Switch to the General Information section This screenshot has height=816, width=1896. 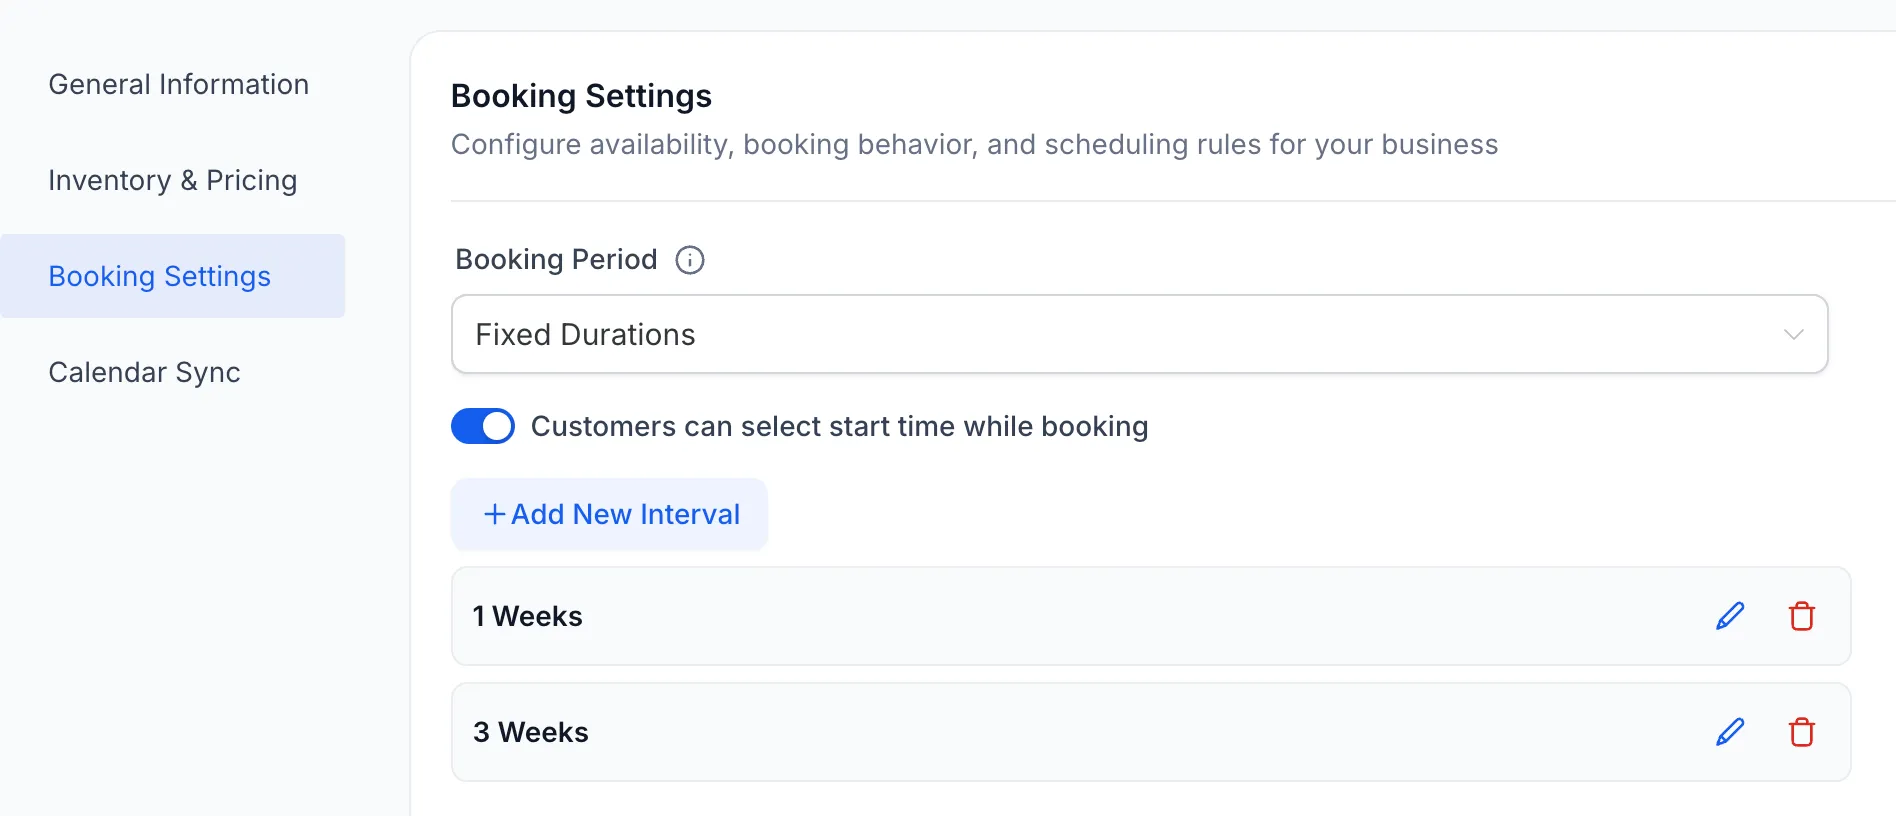pos(178,84)
